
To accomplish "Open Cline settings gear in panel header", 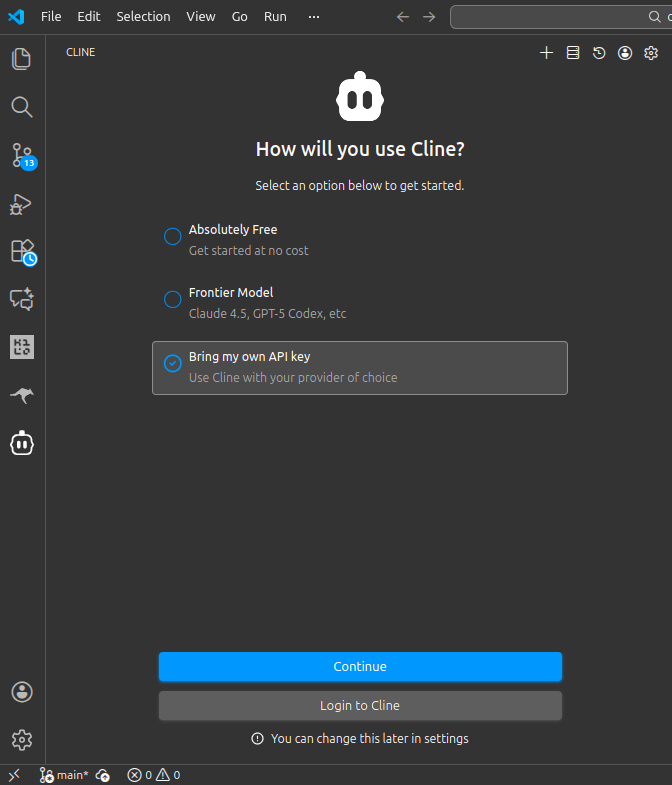I will [x=651, y=53].
